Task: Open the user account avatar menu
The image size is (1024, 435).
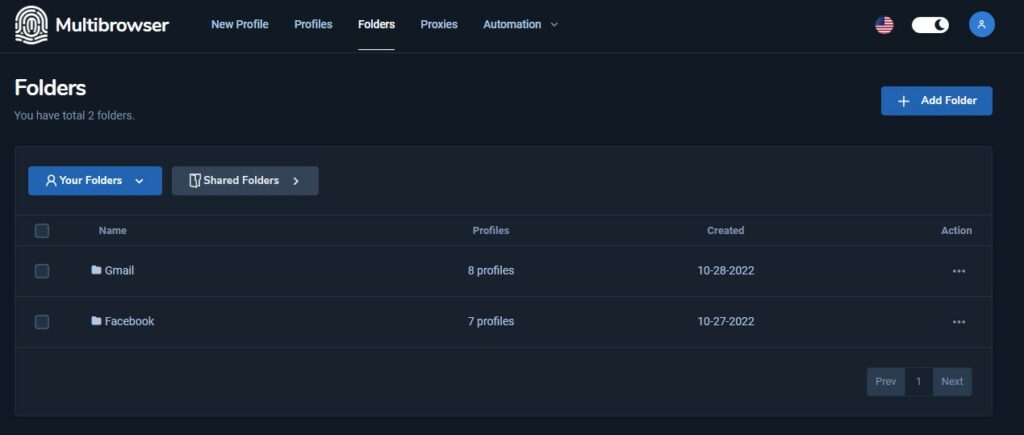Action: [x=982, y=25]
